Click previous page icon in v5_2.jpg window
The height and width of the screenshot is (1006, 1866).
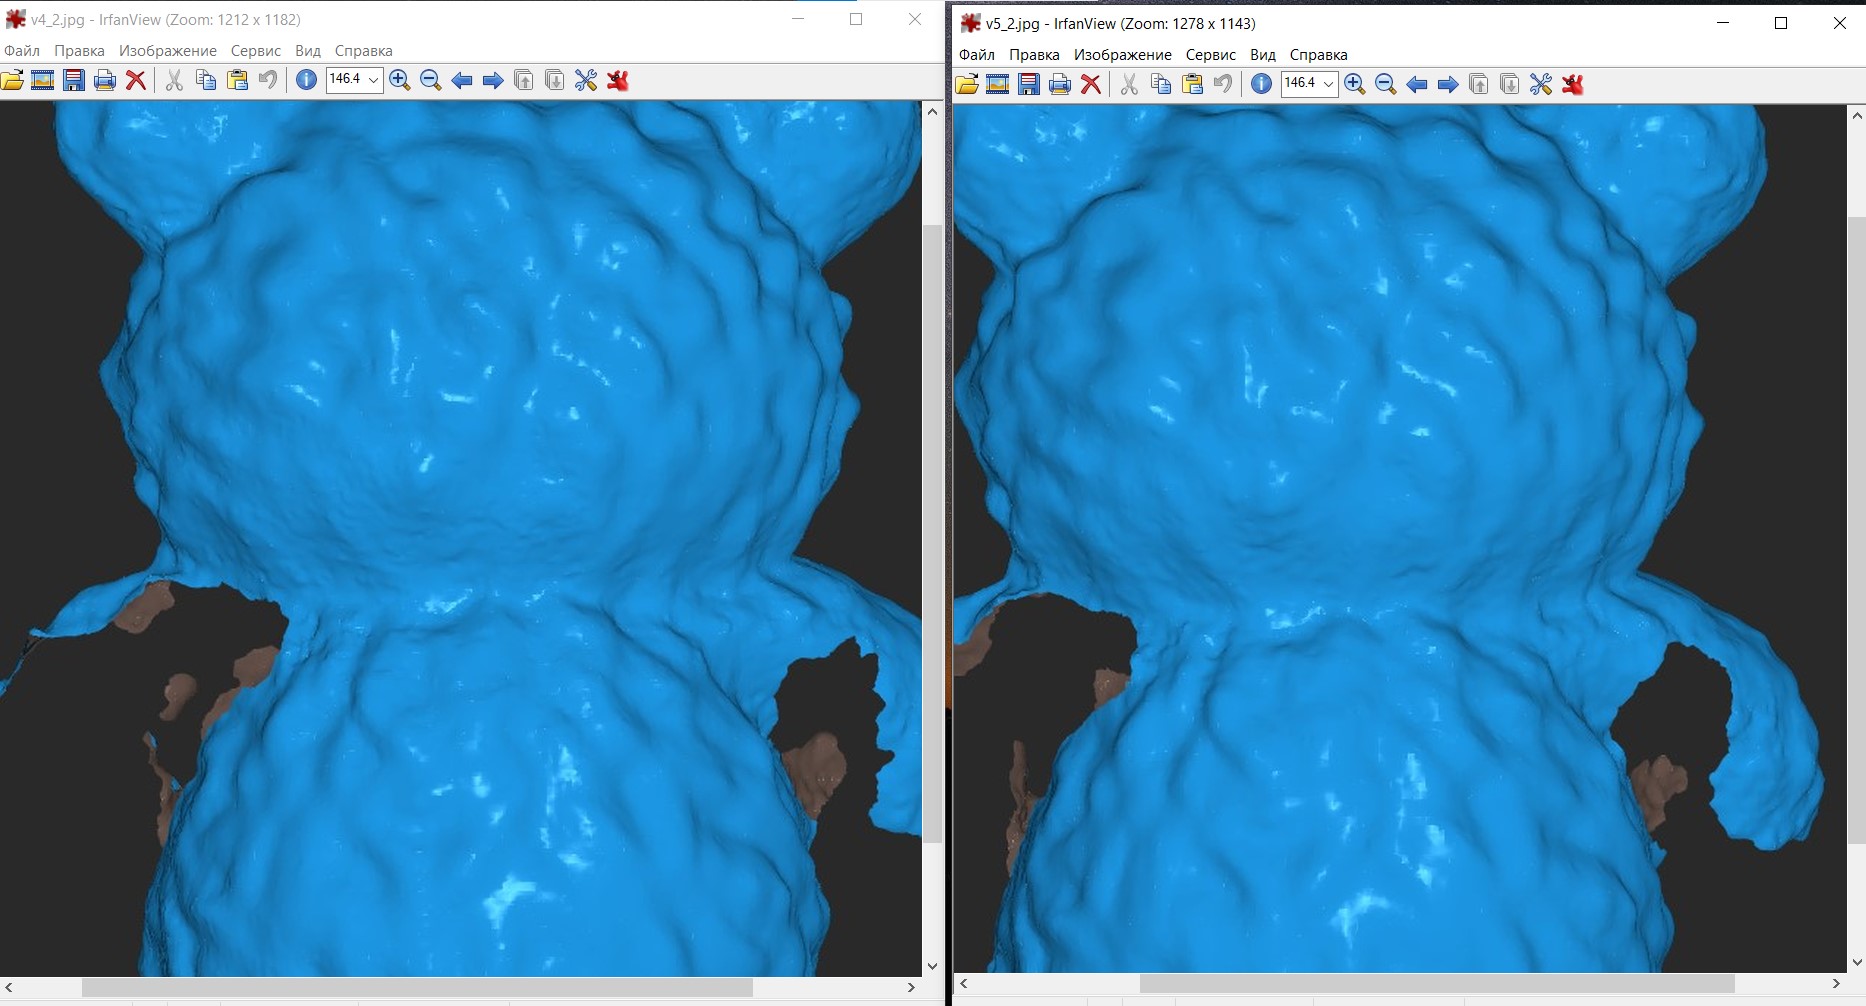pos(1479,84)
